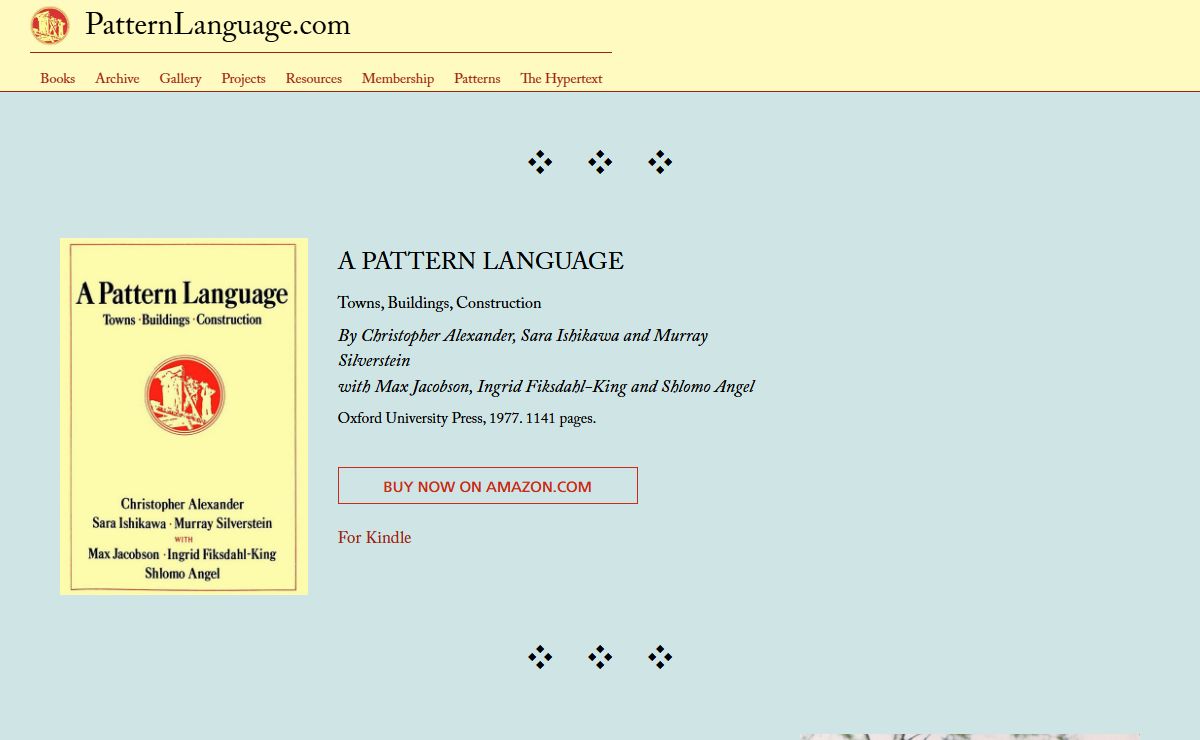Viewport: 1200px width, 740px height.
Task: Open the Gallery menu item
Action: point(180,79)
